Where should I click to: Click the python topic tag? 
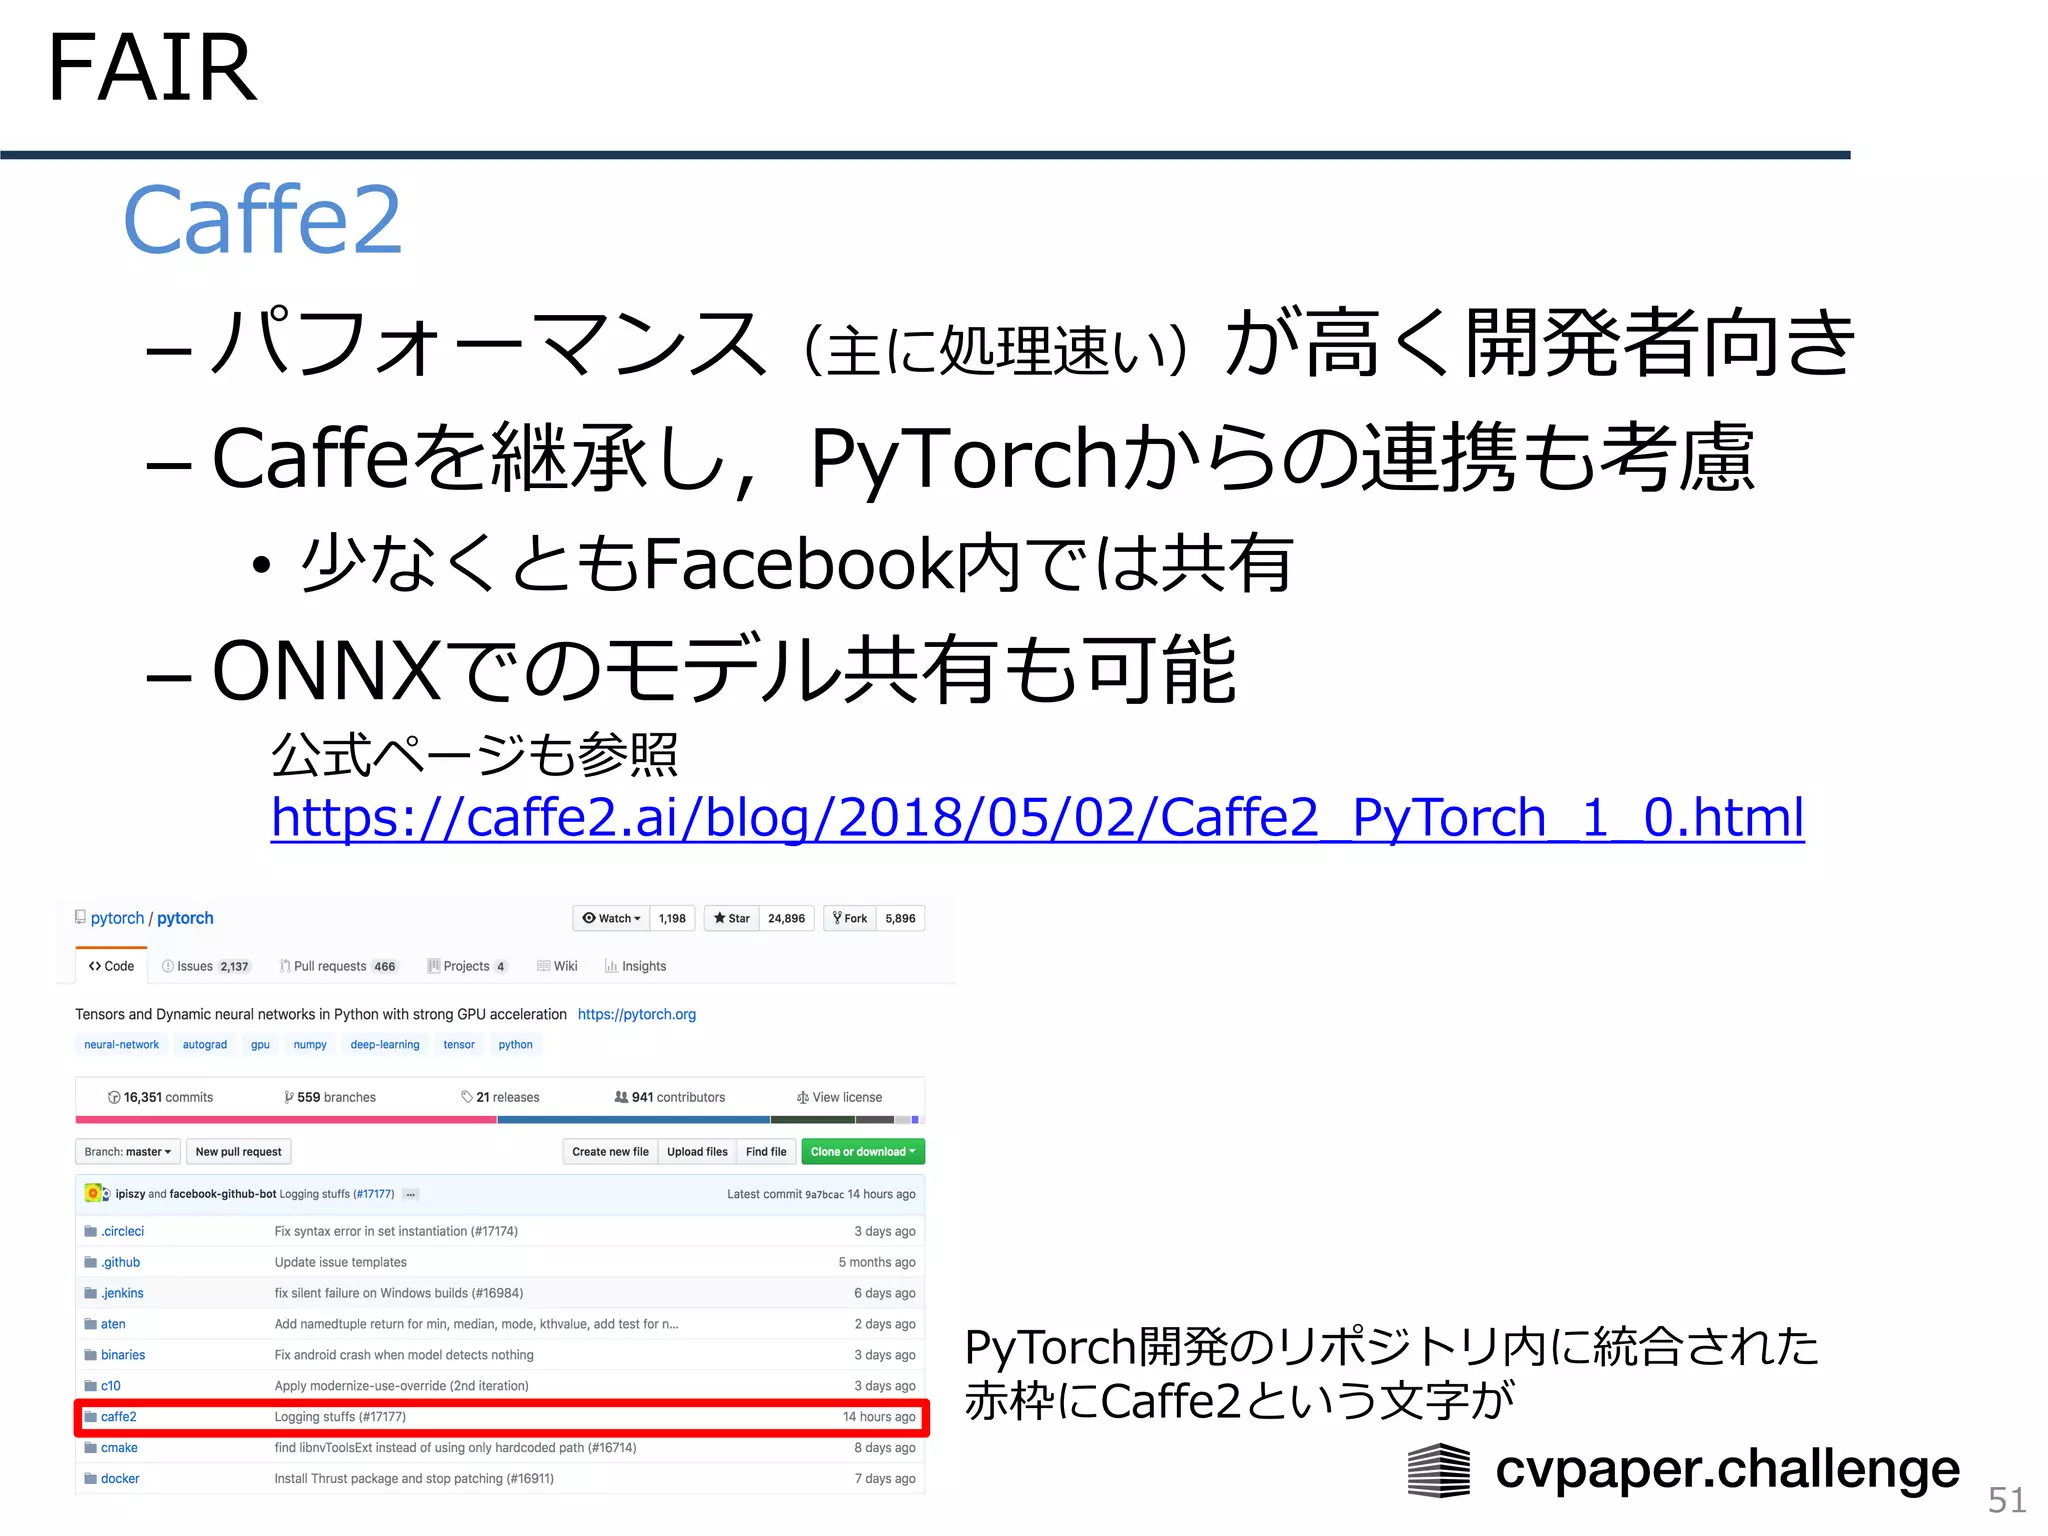click(515, 1044)
